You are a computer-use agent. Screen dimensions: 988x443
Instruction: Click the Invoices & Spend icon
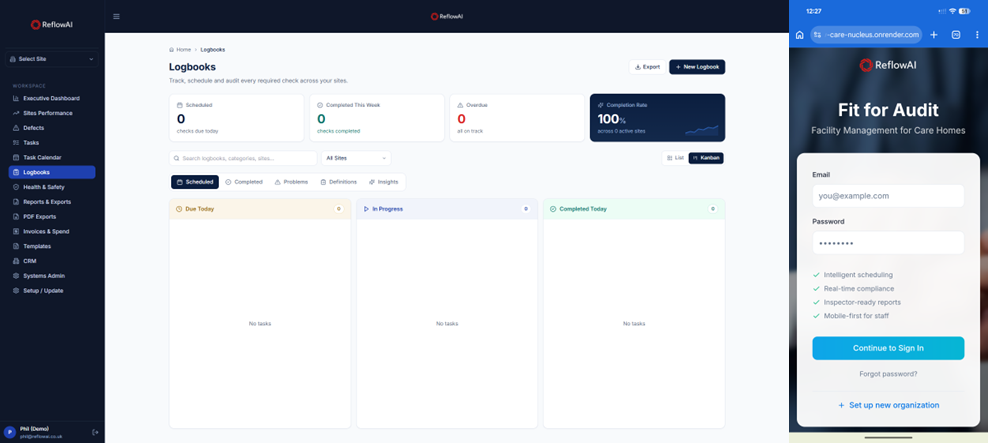point(16,231)
